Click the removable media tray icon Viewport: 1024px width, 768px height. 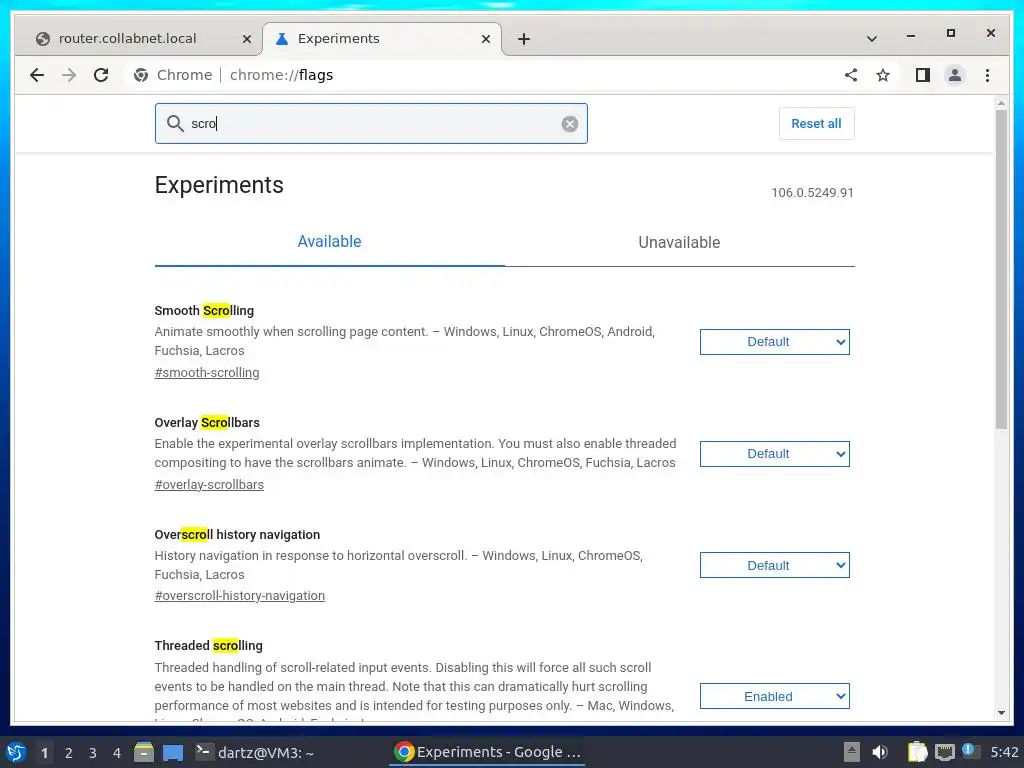(x=852, y=752)
